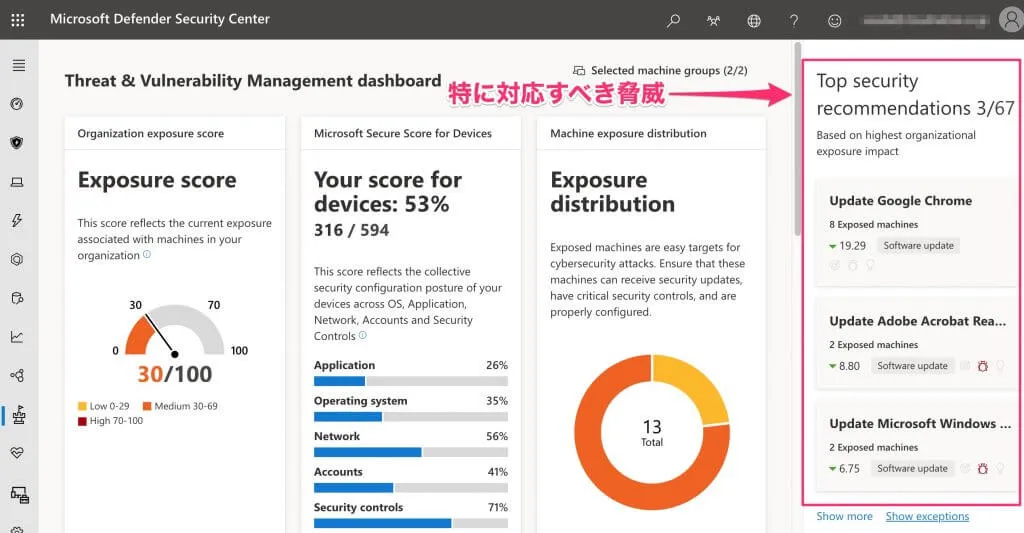
Task: Open the Update Microsoft Windows recommendation
Action: [x=915, y=447]
